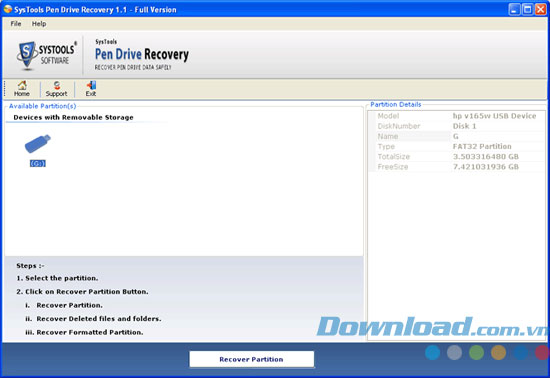The image size is (550, 378).
Task: Click the value 'hp v165w USB Device'
Action: click(x=494, y=116)
